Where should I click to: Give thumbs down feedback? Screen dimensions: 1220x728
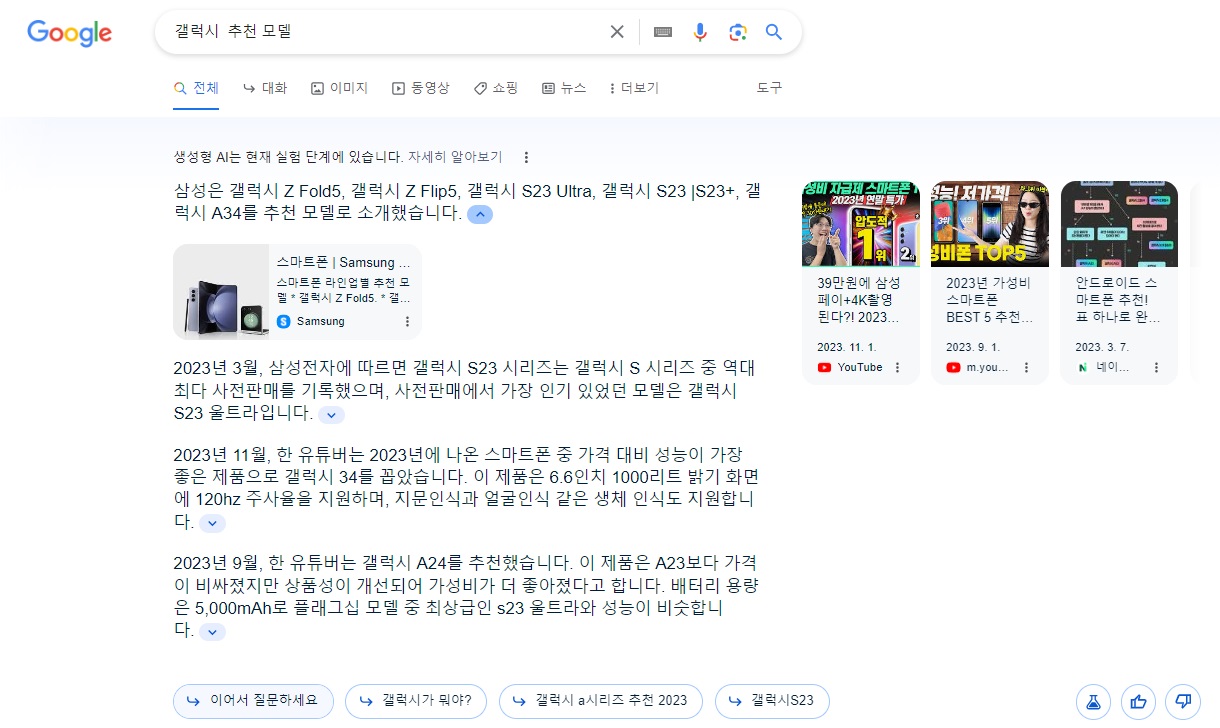(x=1184, y=701)
